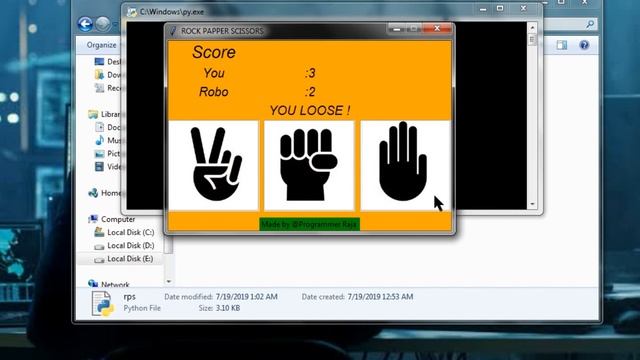Click the console scrollbar up arrow

[532, 28]
